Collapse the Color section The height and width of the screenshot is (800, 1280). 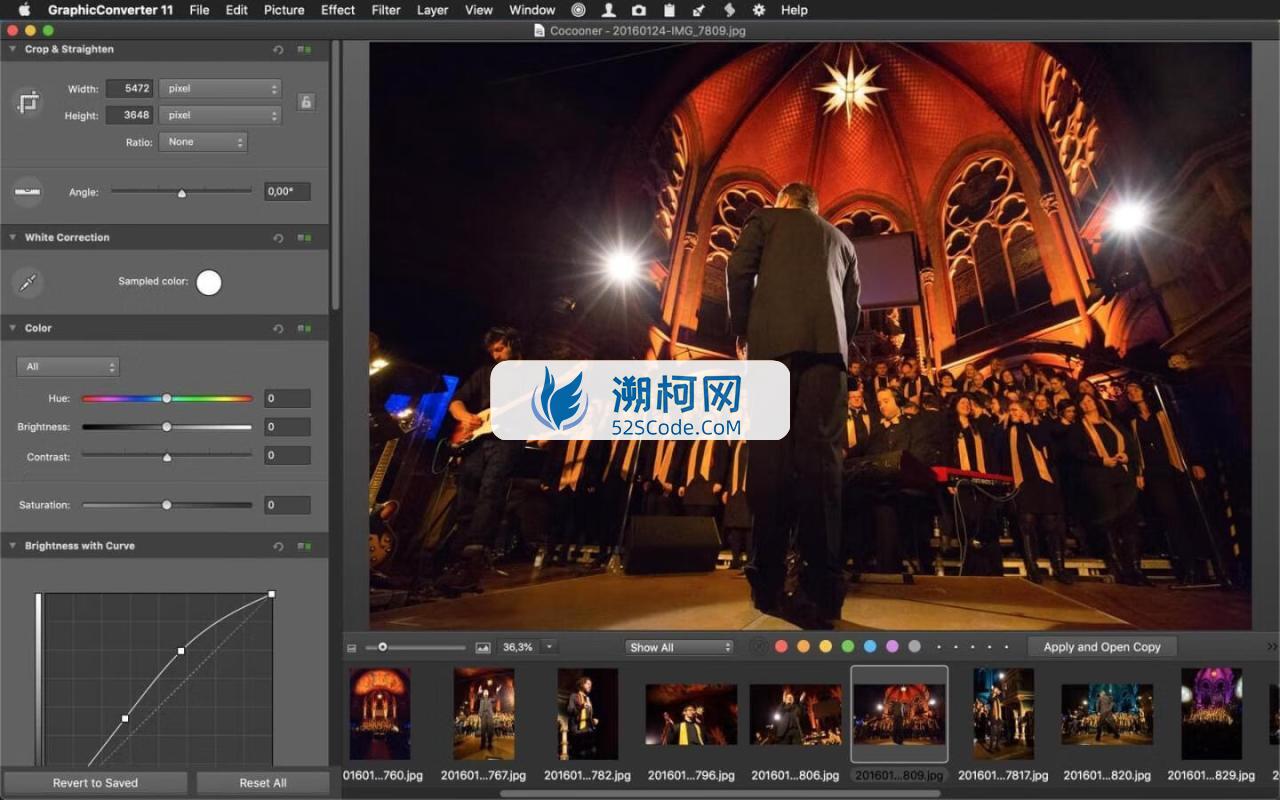click(13, 328)
